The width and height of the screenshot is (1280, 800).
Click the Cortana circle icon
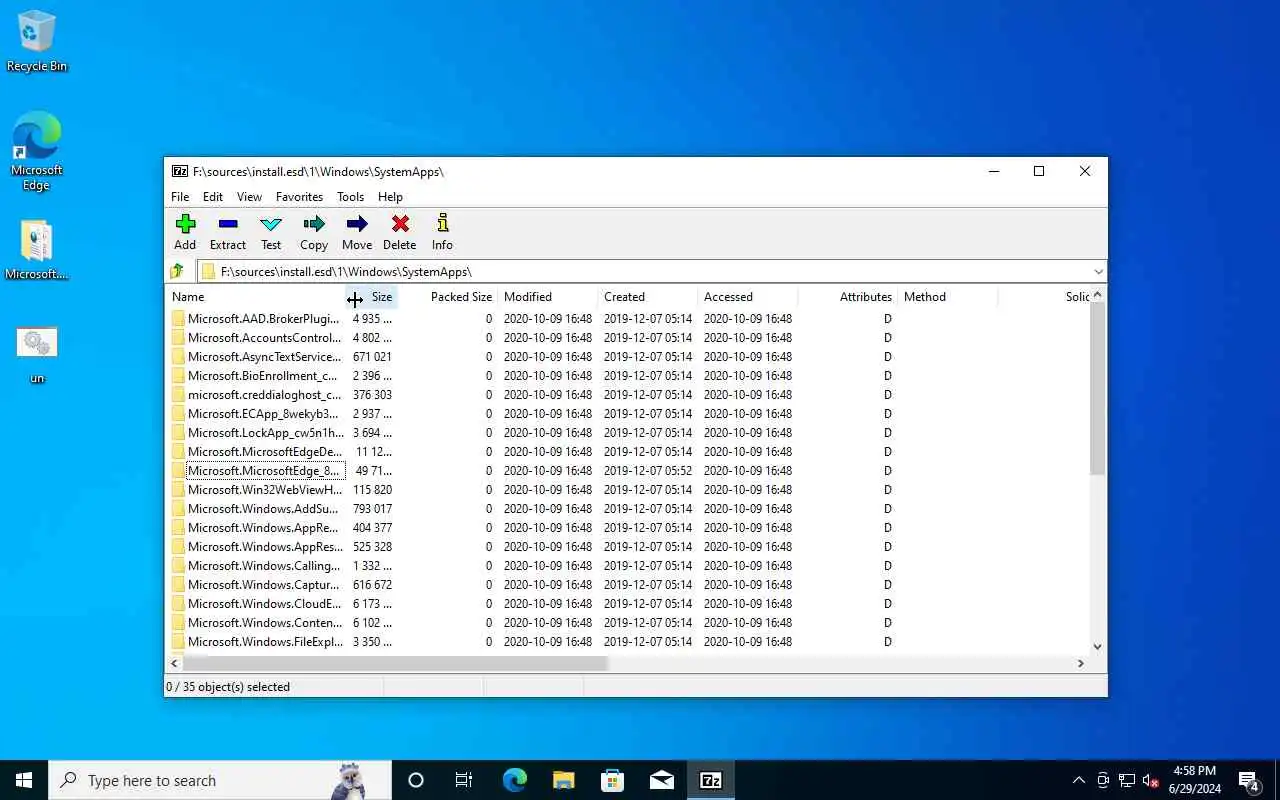[416, 780]
